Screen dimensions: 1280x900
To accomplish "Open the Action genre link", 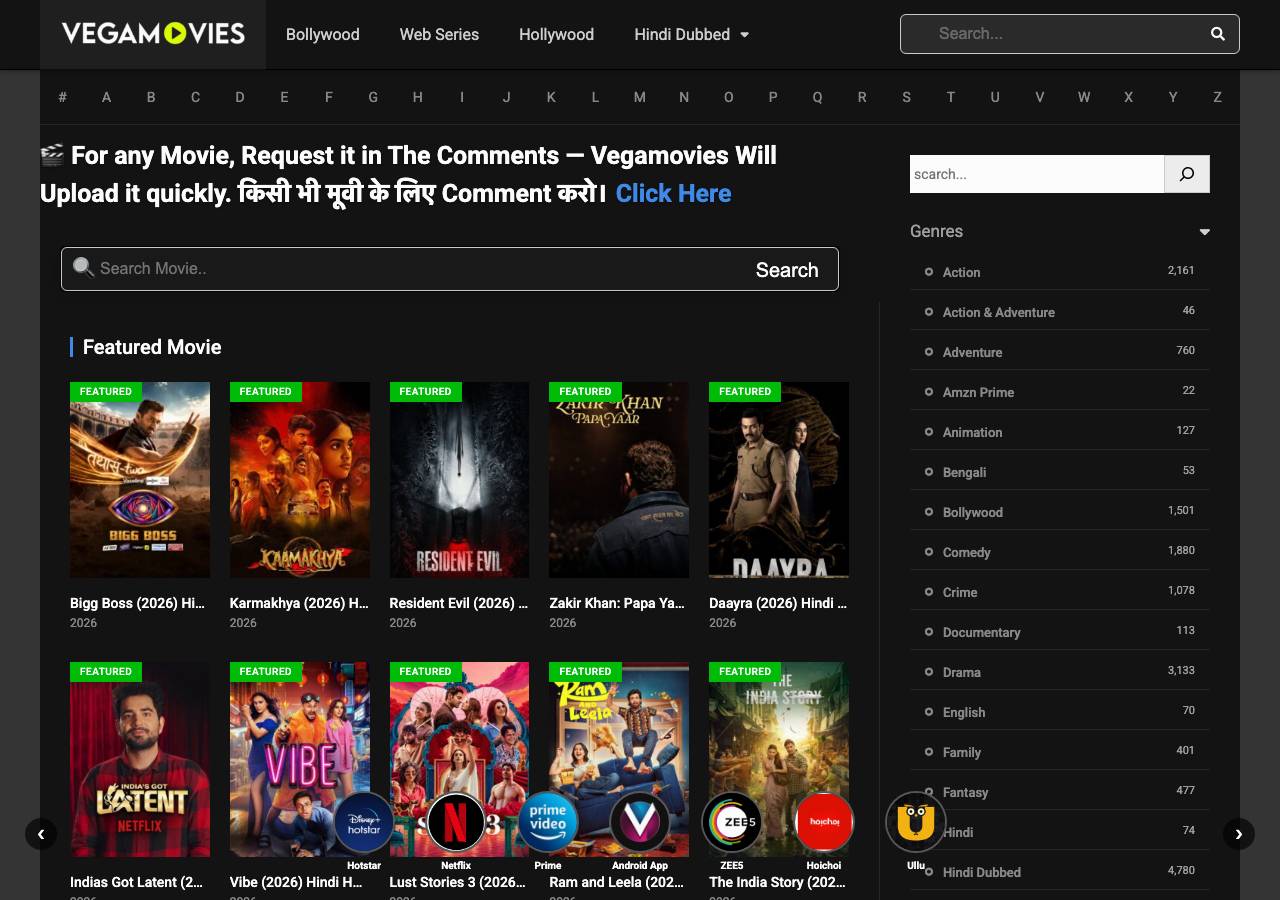I will 961,272.
